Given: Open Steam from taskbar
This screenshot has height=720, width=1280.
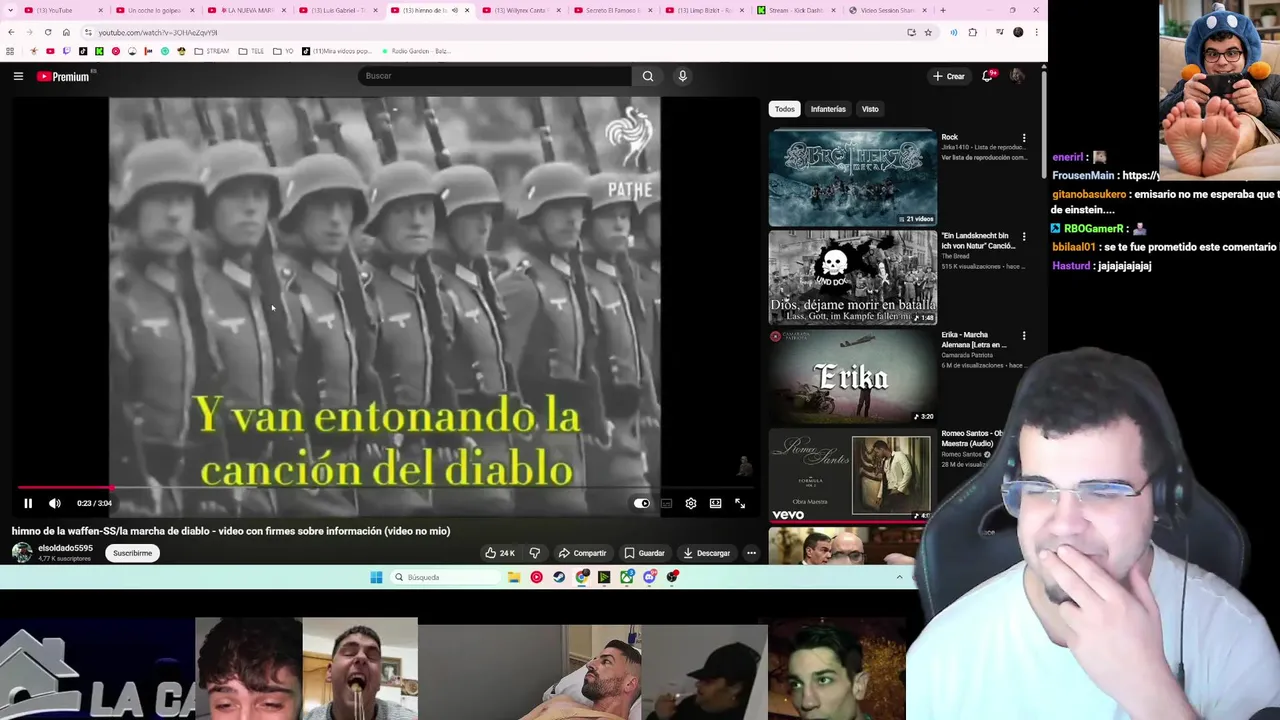Looking at the screenshot, I should [x=559, y=577].
